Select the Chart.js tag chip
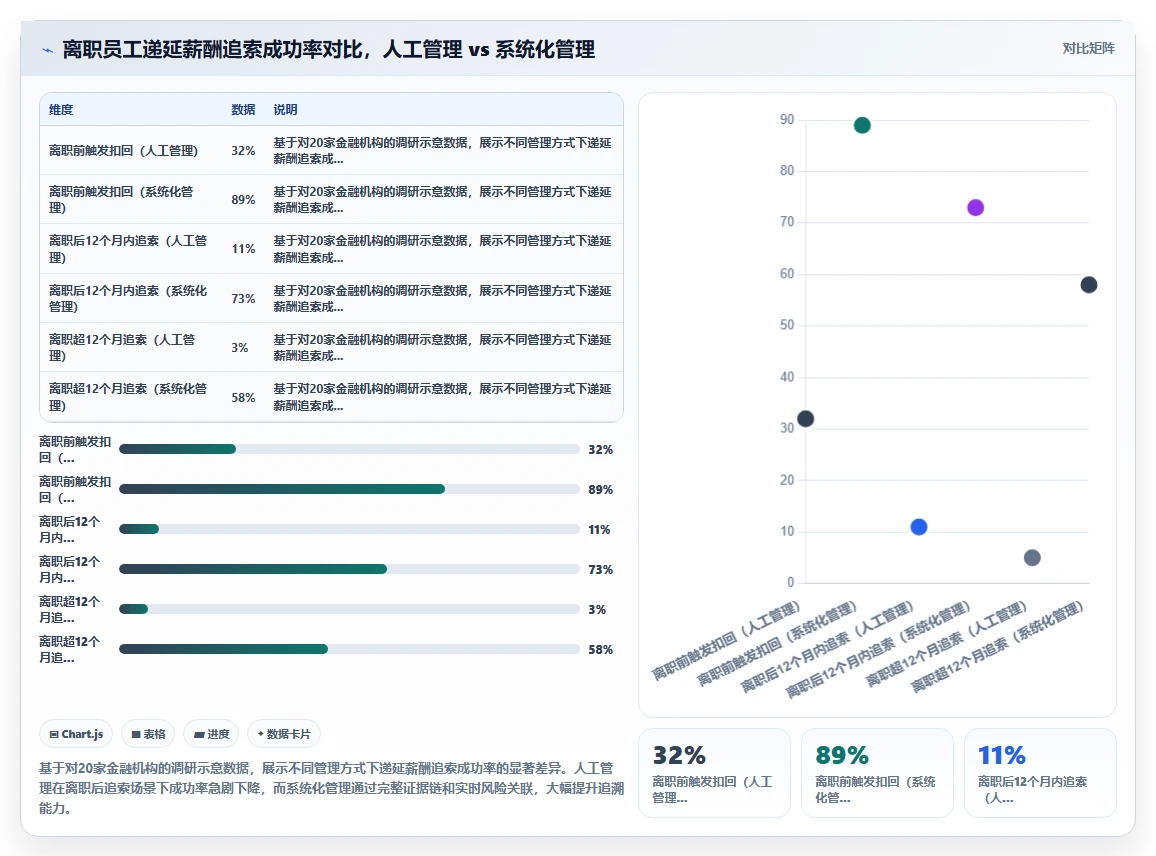This screenshot has width=1156, height=856. 76,734
